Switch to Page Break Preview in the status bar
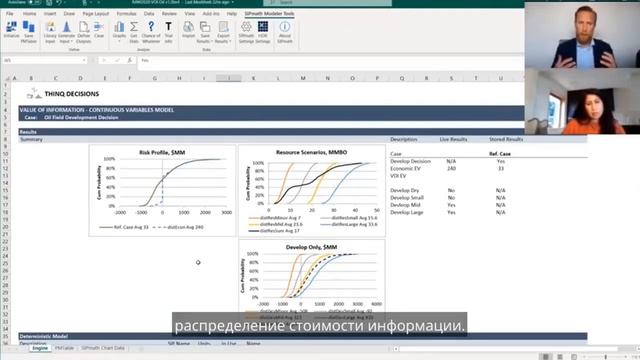640x360 pixels. pyautogui.click(x=574, y=357)
